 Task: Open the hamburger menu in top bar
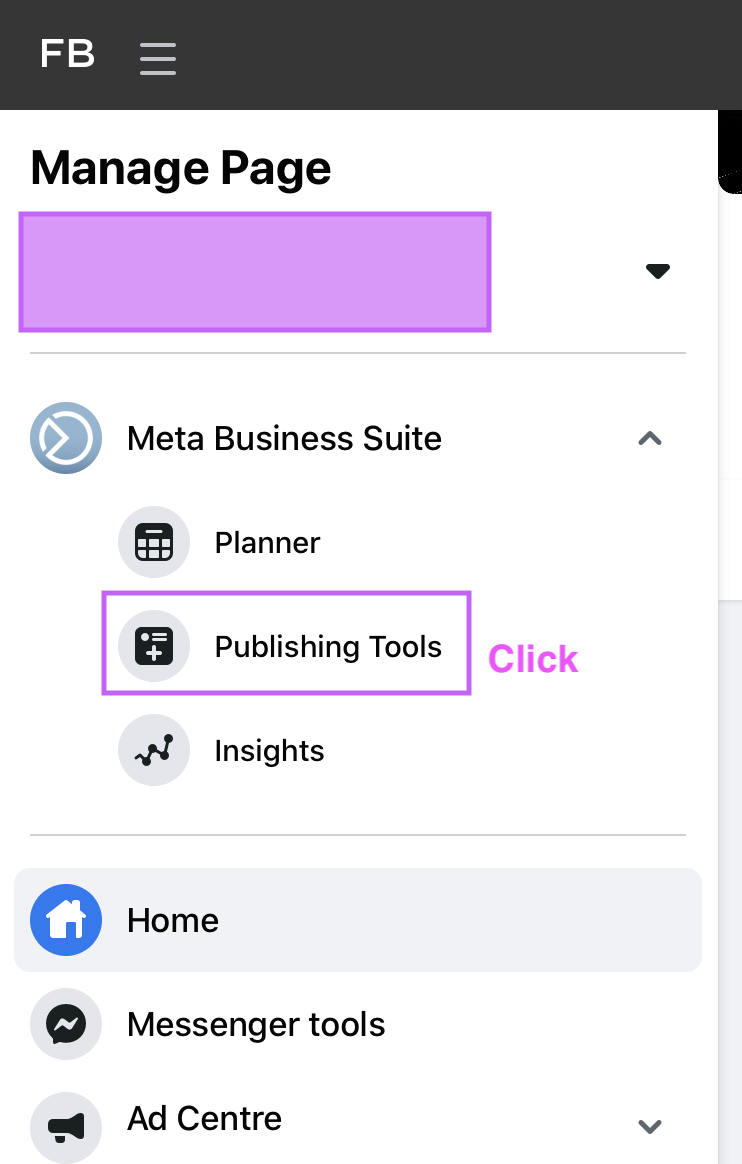click(x=158, y=58)
